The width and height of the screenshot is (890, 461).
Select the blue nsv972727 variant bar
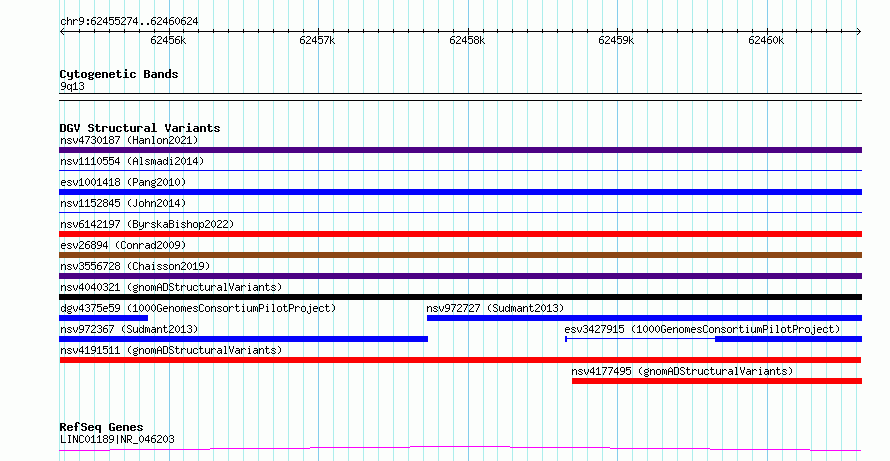click(644, 318)
